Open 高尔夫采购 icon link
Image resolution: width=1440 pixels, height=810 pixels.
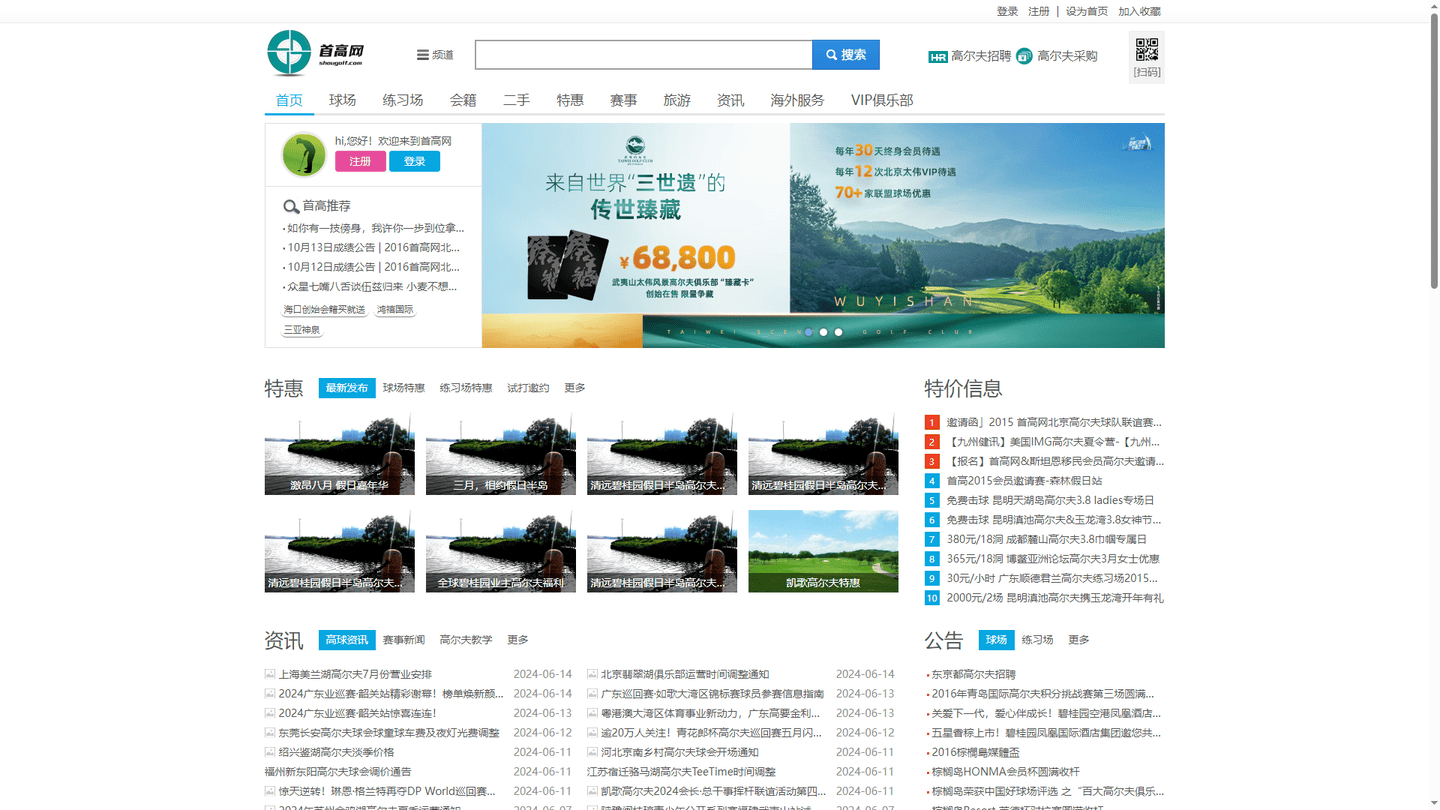1057,56
